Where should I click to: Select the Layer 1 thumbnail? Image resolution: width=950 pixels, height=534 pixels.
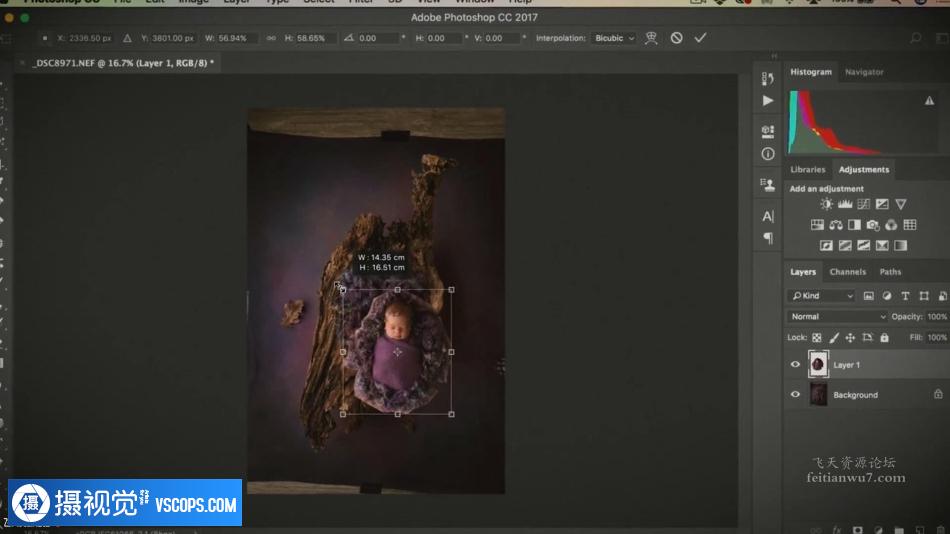coord(818,364)
